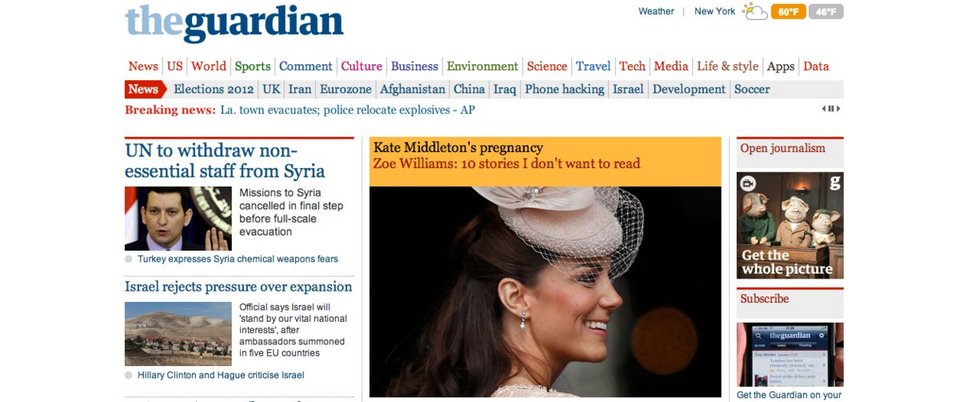This screenshot has width=960, height=402.
Task: Read the UN to withdraw staff headline
Action: coord(225,161)
